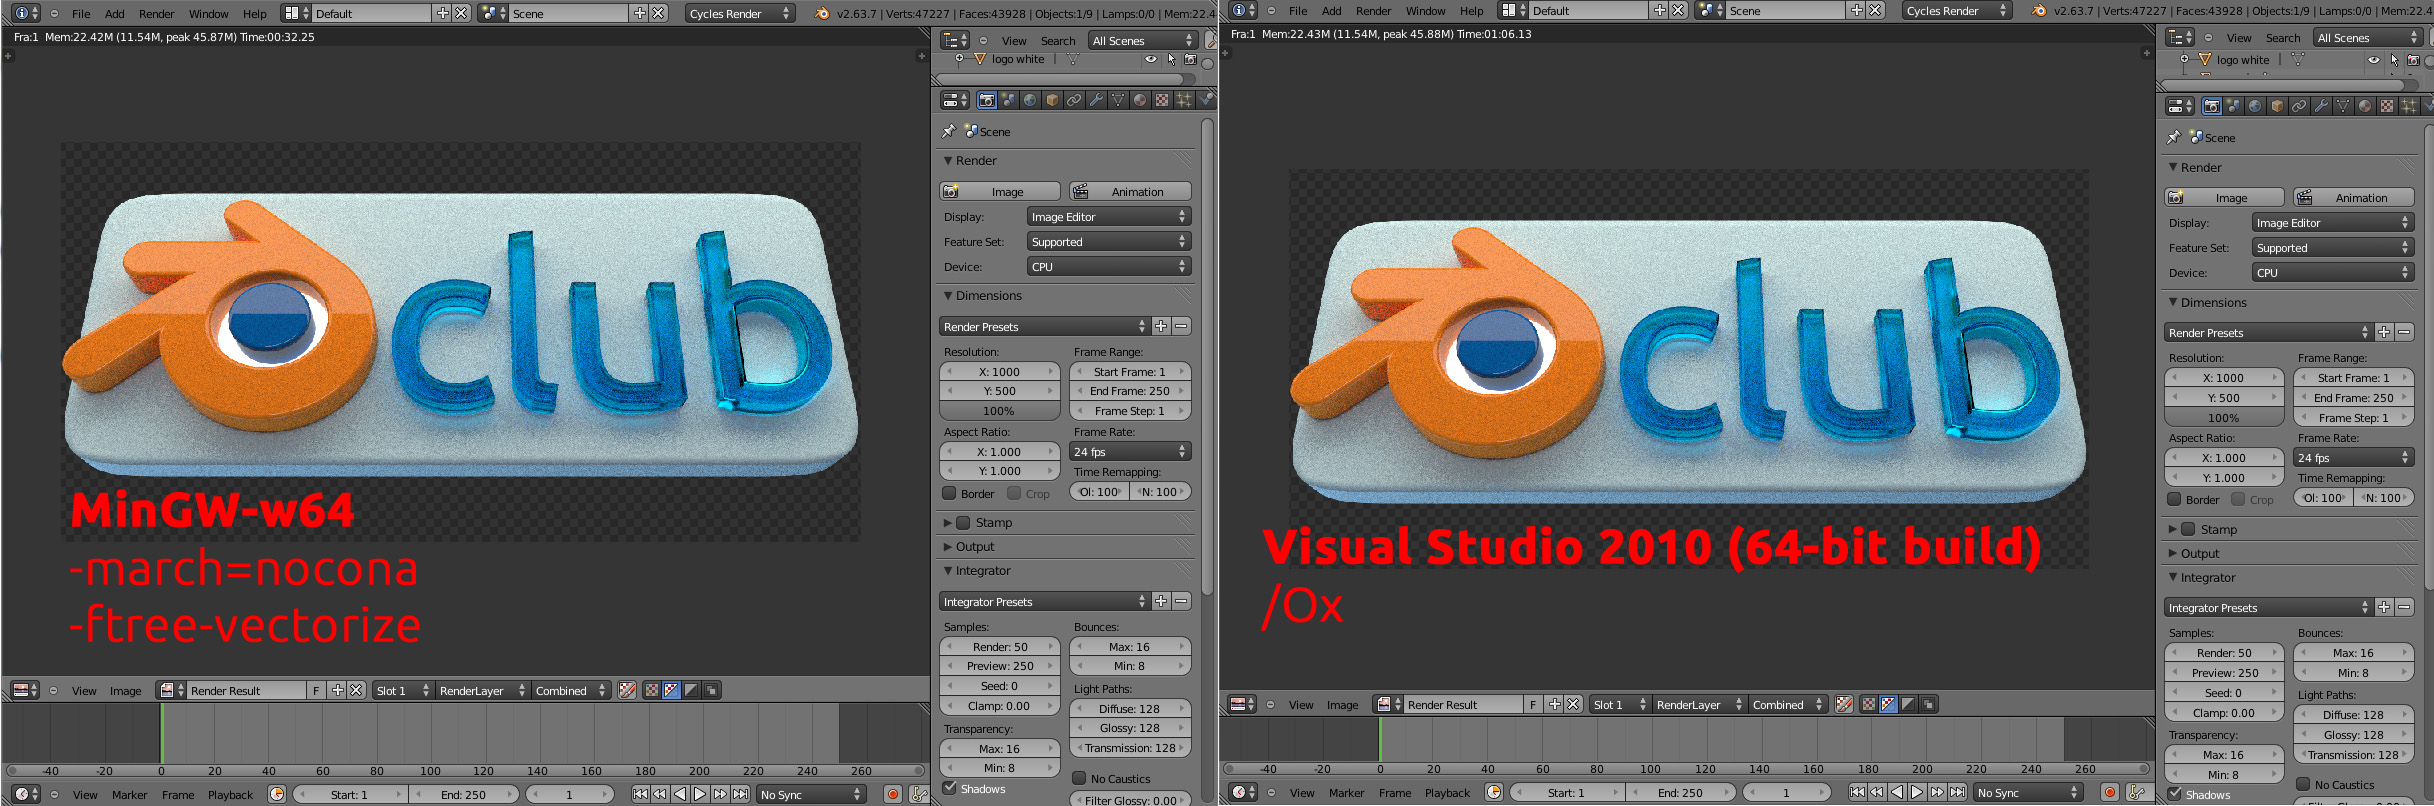Show color and alpha channels, left image editor
2434x806 pixels.
tap(671, 690)
